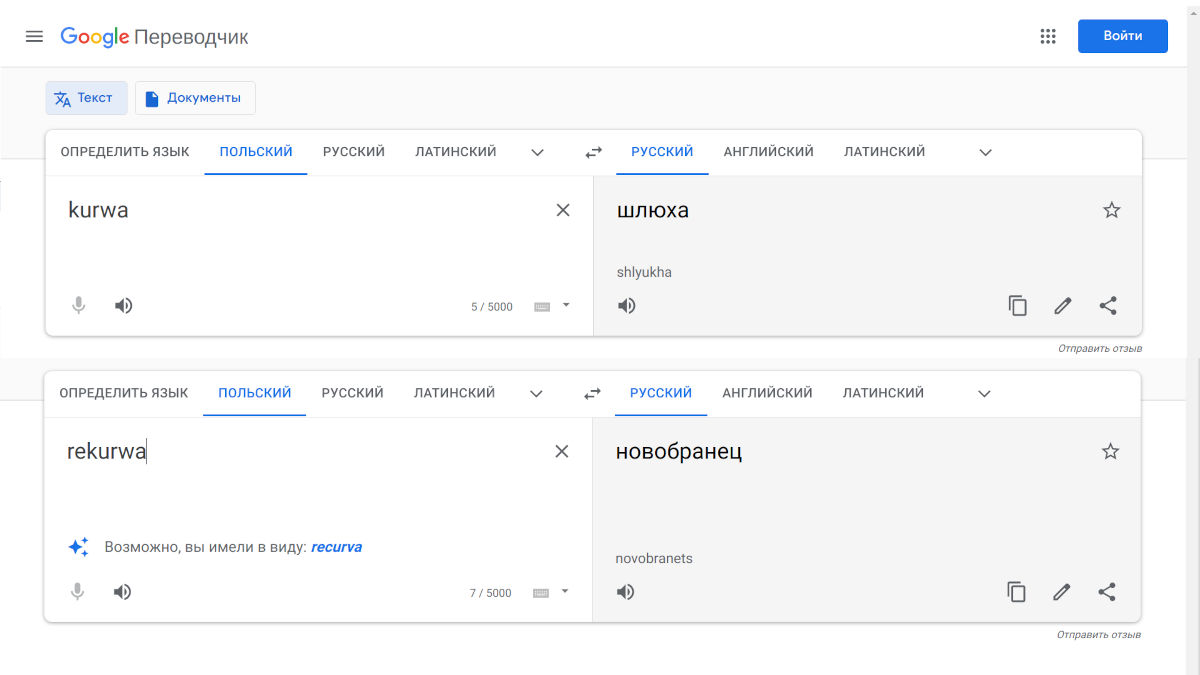Image resolution: width=1200 pixels, height=675 pixels.
Task: Activate voice input in the top translator
Action: [x=79, y=306]
